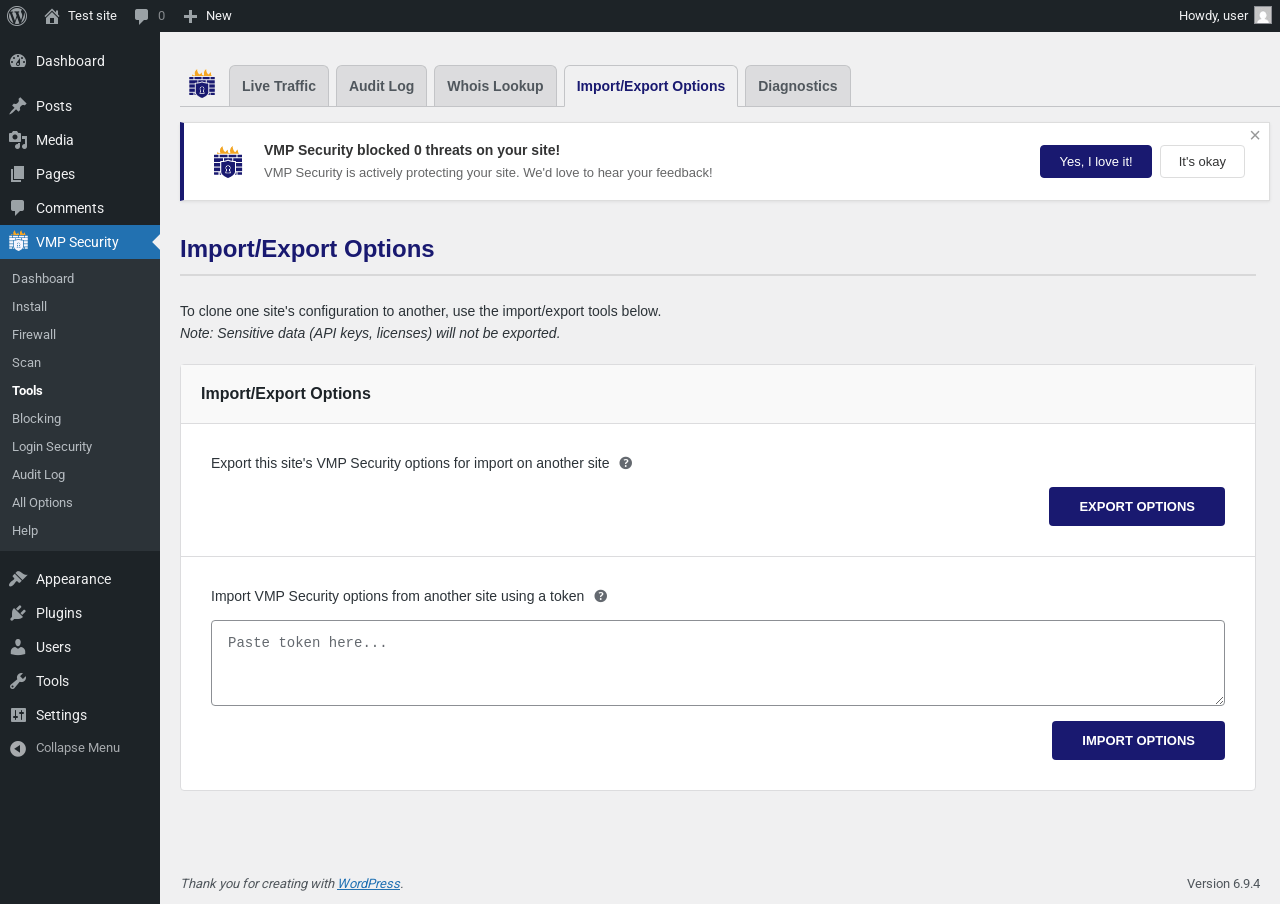
Task: Click the WordPress logo in admin bar
Action: point(17,16)
